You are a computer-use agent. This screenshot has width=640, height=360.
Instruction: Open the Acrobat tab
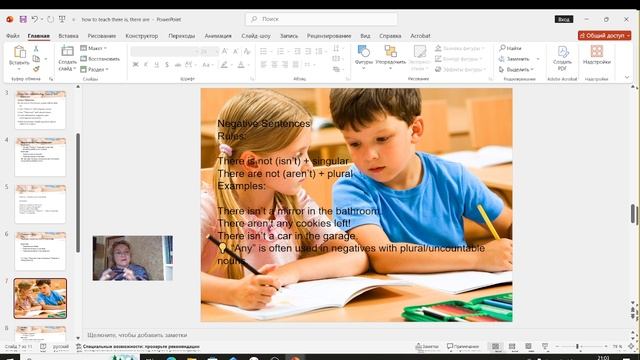420,36
